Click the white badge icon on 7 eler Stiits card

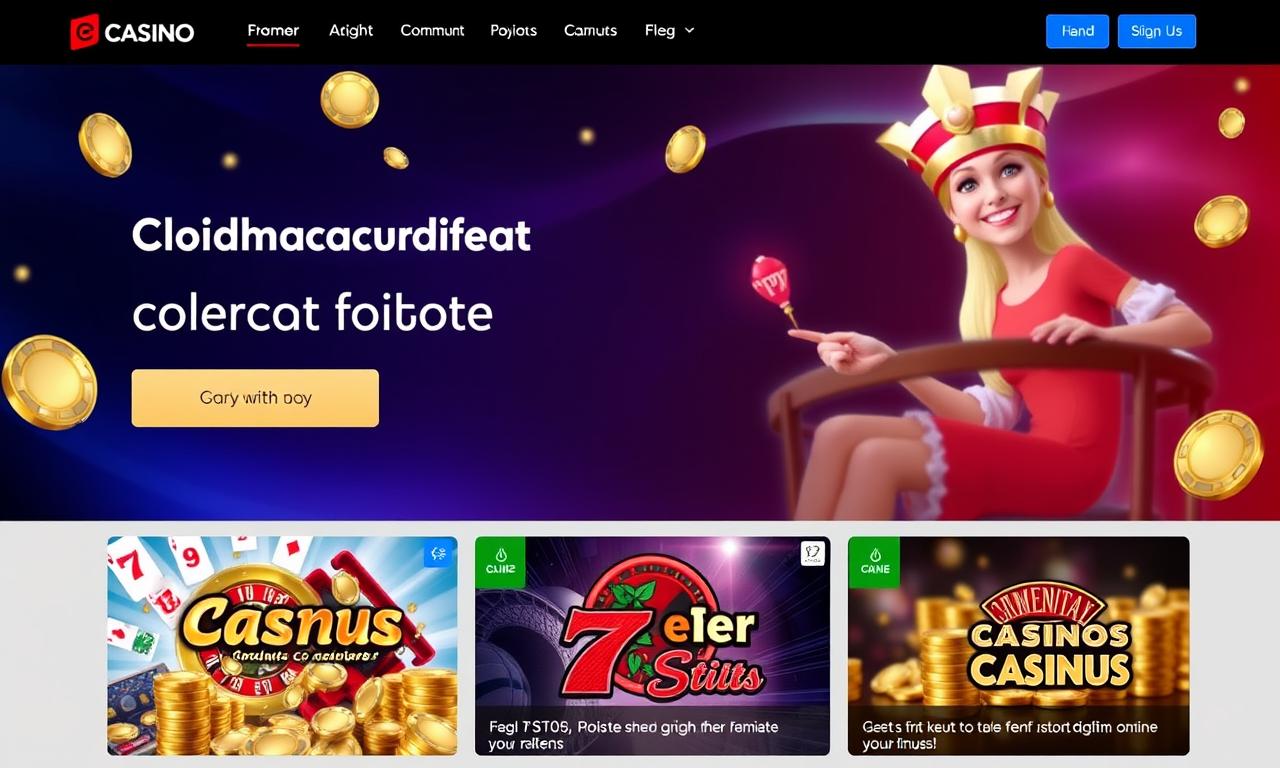click(813, 554)
